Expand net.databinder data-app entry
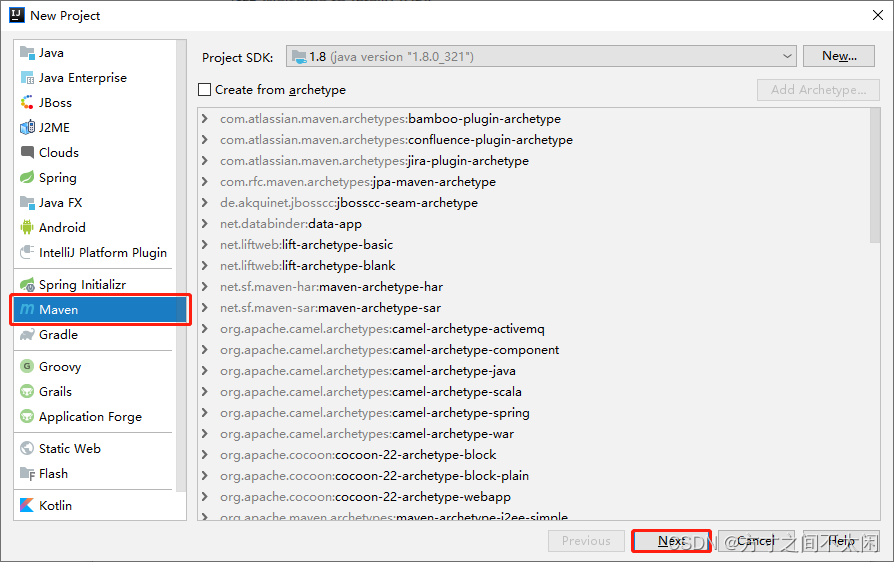Viewport: 894px width, 562px height. coord(205,224)
